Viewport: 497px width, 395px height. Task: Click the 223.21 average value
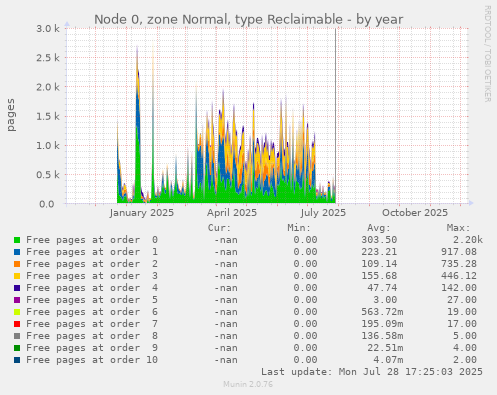pyautogui.click(x=379, y=252)
